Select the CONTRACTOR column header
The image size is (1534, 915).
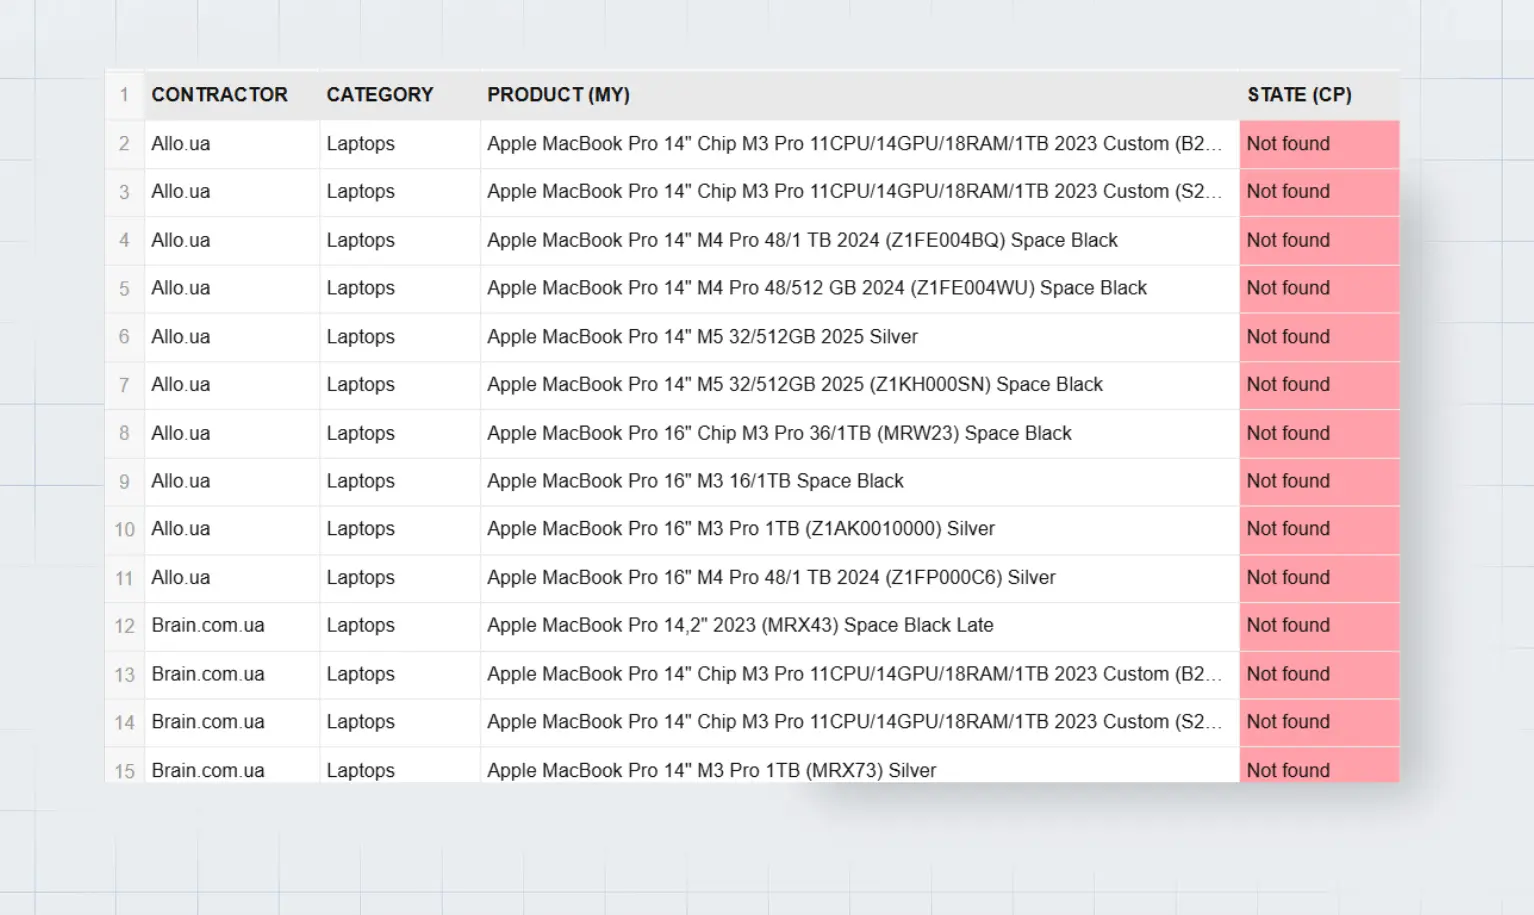(x=220, y=95)
